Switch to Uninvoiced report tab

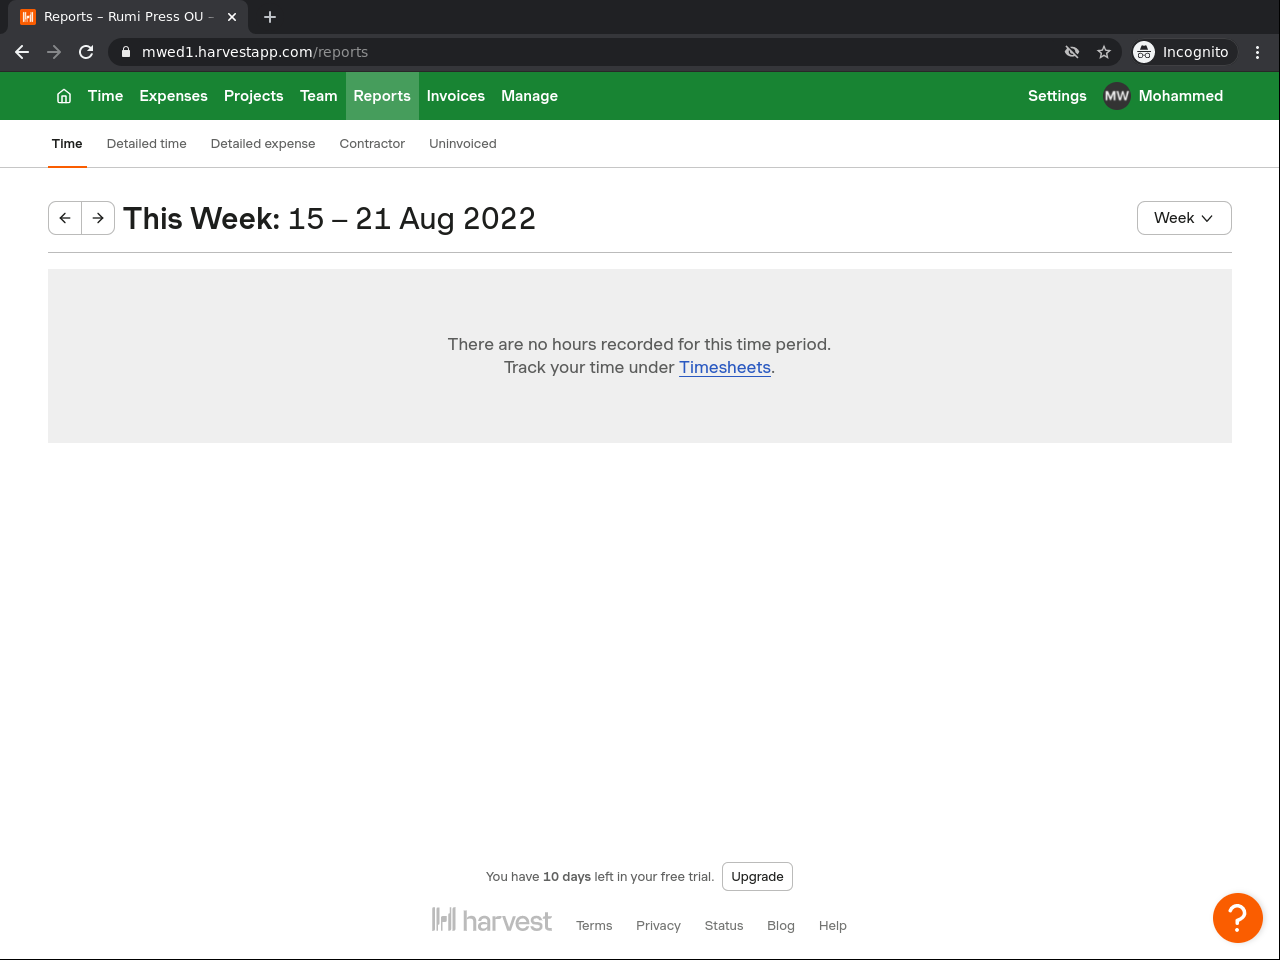point(463,144)
